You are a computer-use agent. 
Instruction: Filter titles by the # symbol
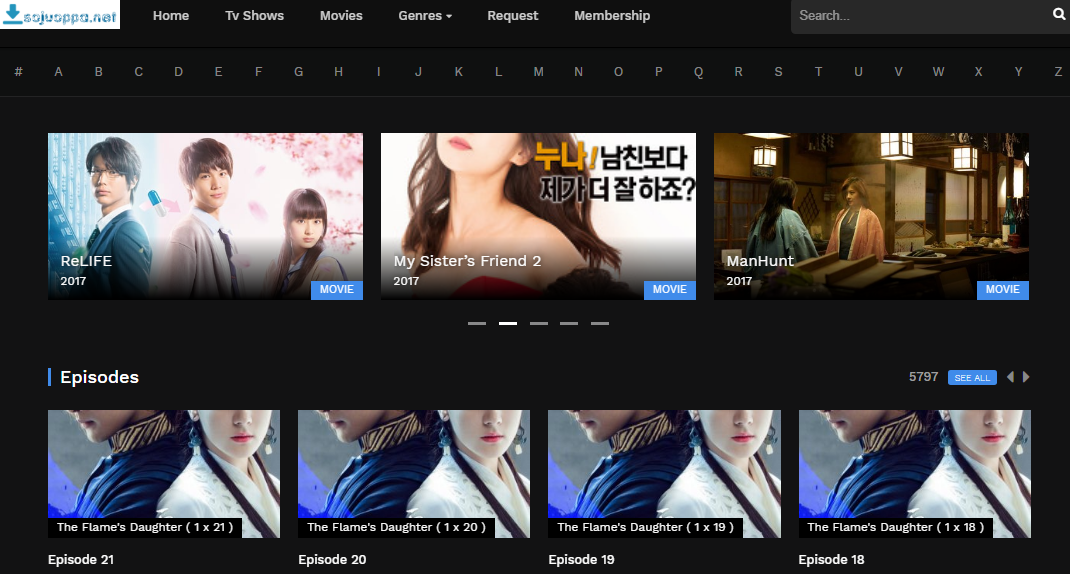click(18, 72)
